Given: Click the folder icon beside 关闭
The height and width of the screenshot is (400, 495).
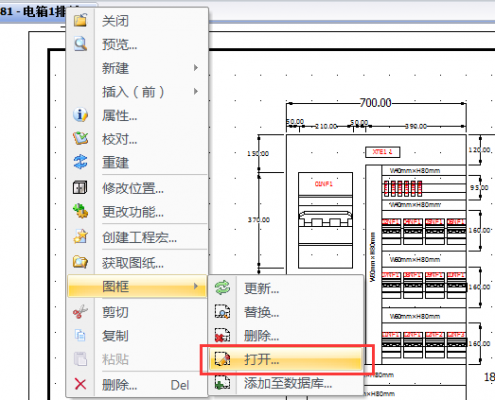Looking at the screenshot, I should [x=80, y=20].
